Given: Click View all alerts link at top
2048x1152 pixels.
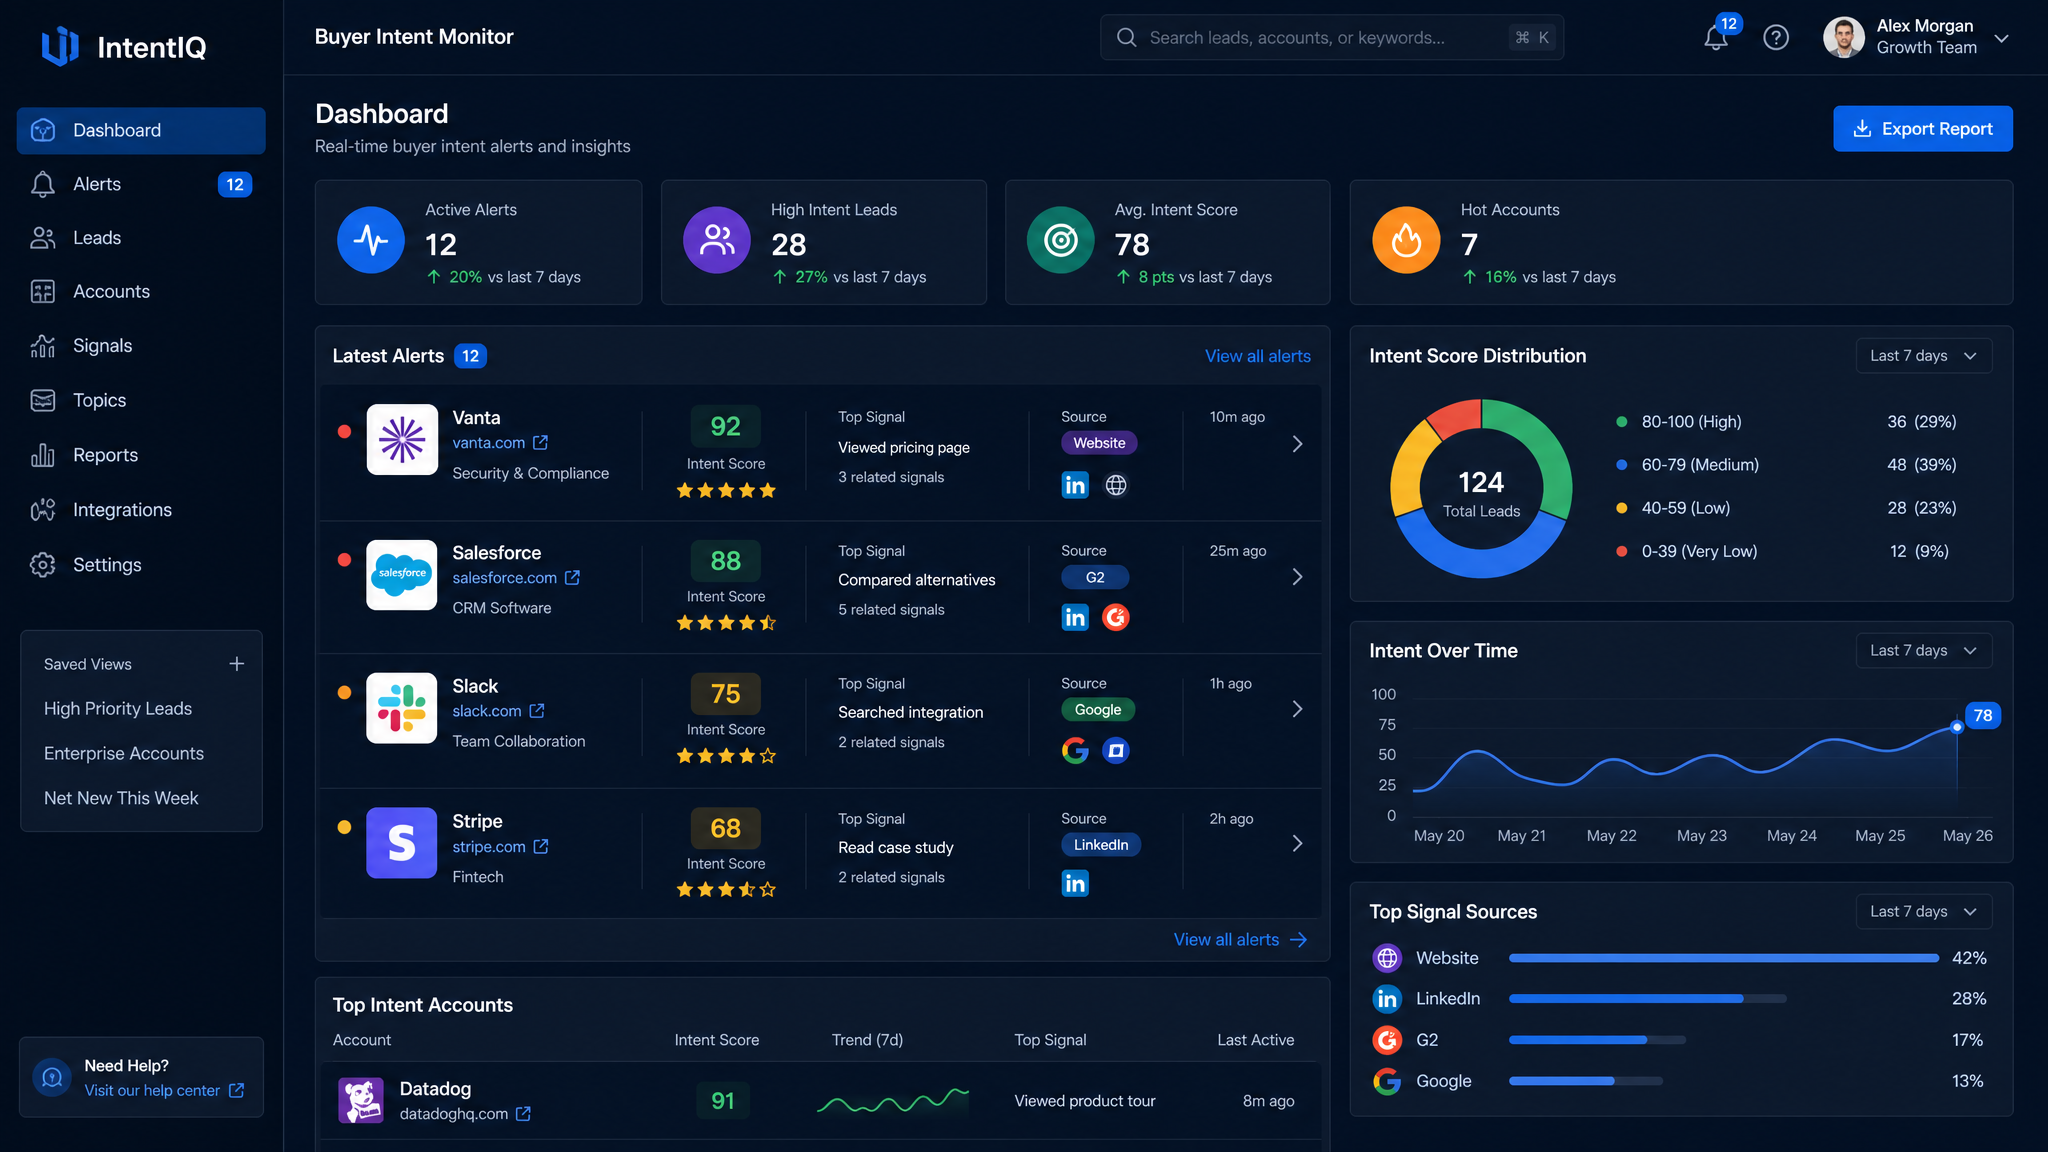Looking at the screenshot, I should click(x=1257, y=356).
